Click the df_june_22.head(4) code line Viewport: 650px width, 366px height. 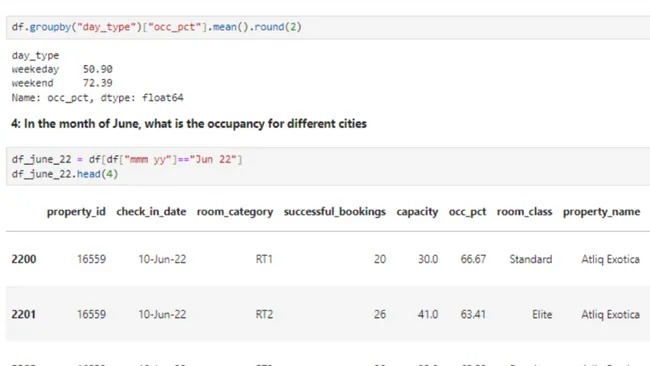[x=65, y=174]
